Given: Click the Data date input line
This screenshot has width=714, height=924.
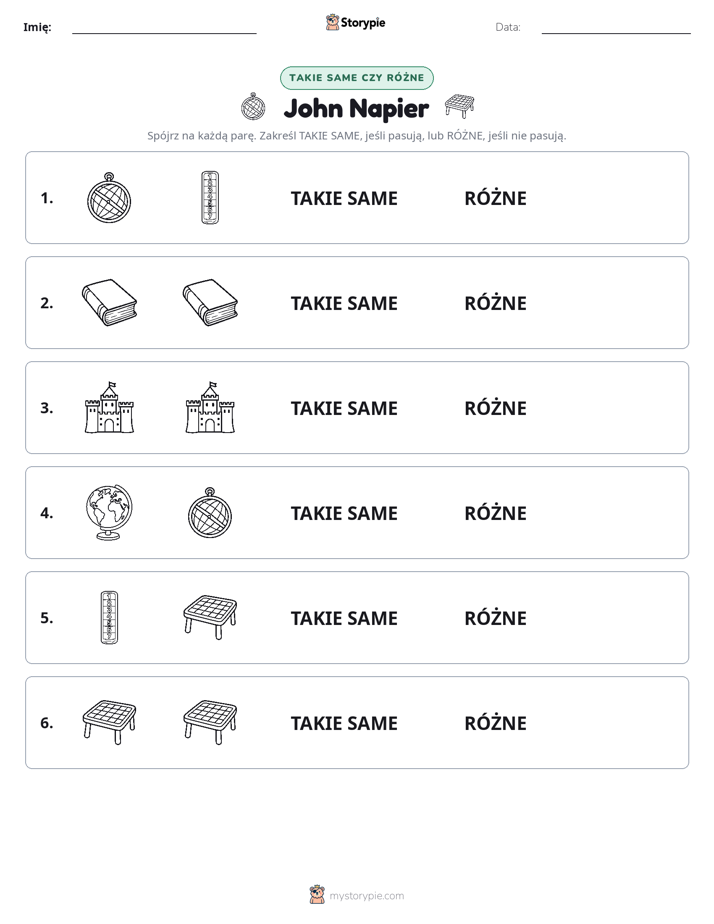Looking at the screenshot, I should pos(616,28).
